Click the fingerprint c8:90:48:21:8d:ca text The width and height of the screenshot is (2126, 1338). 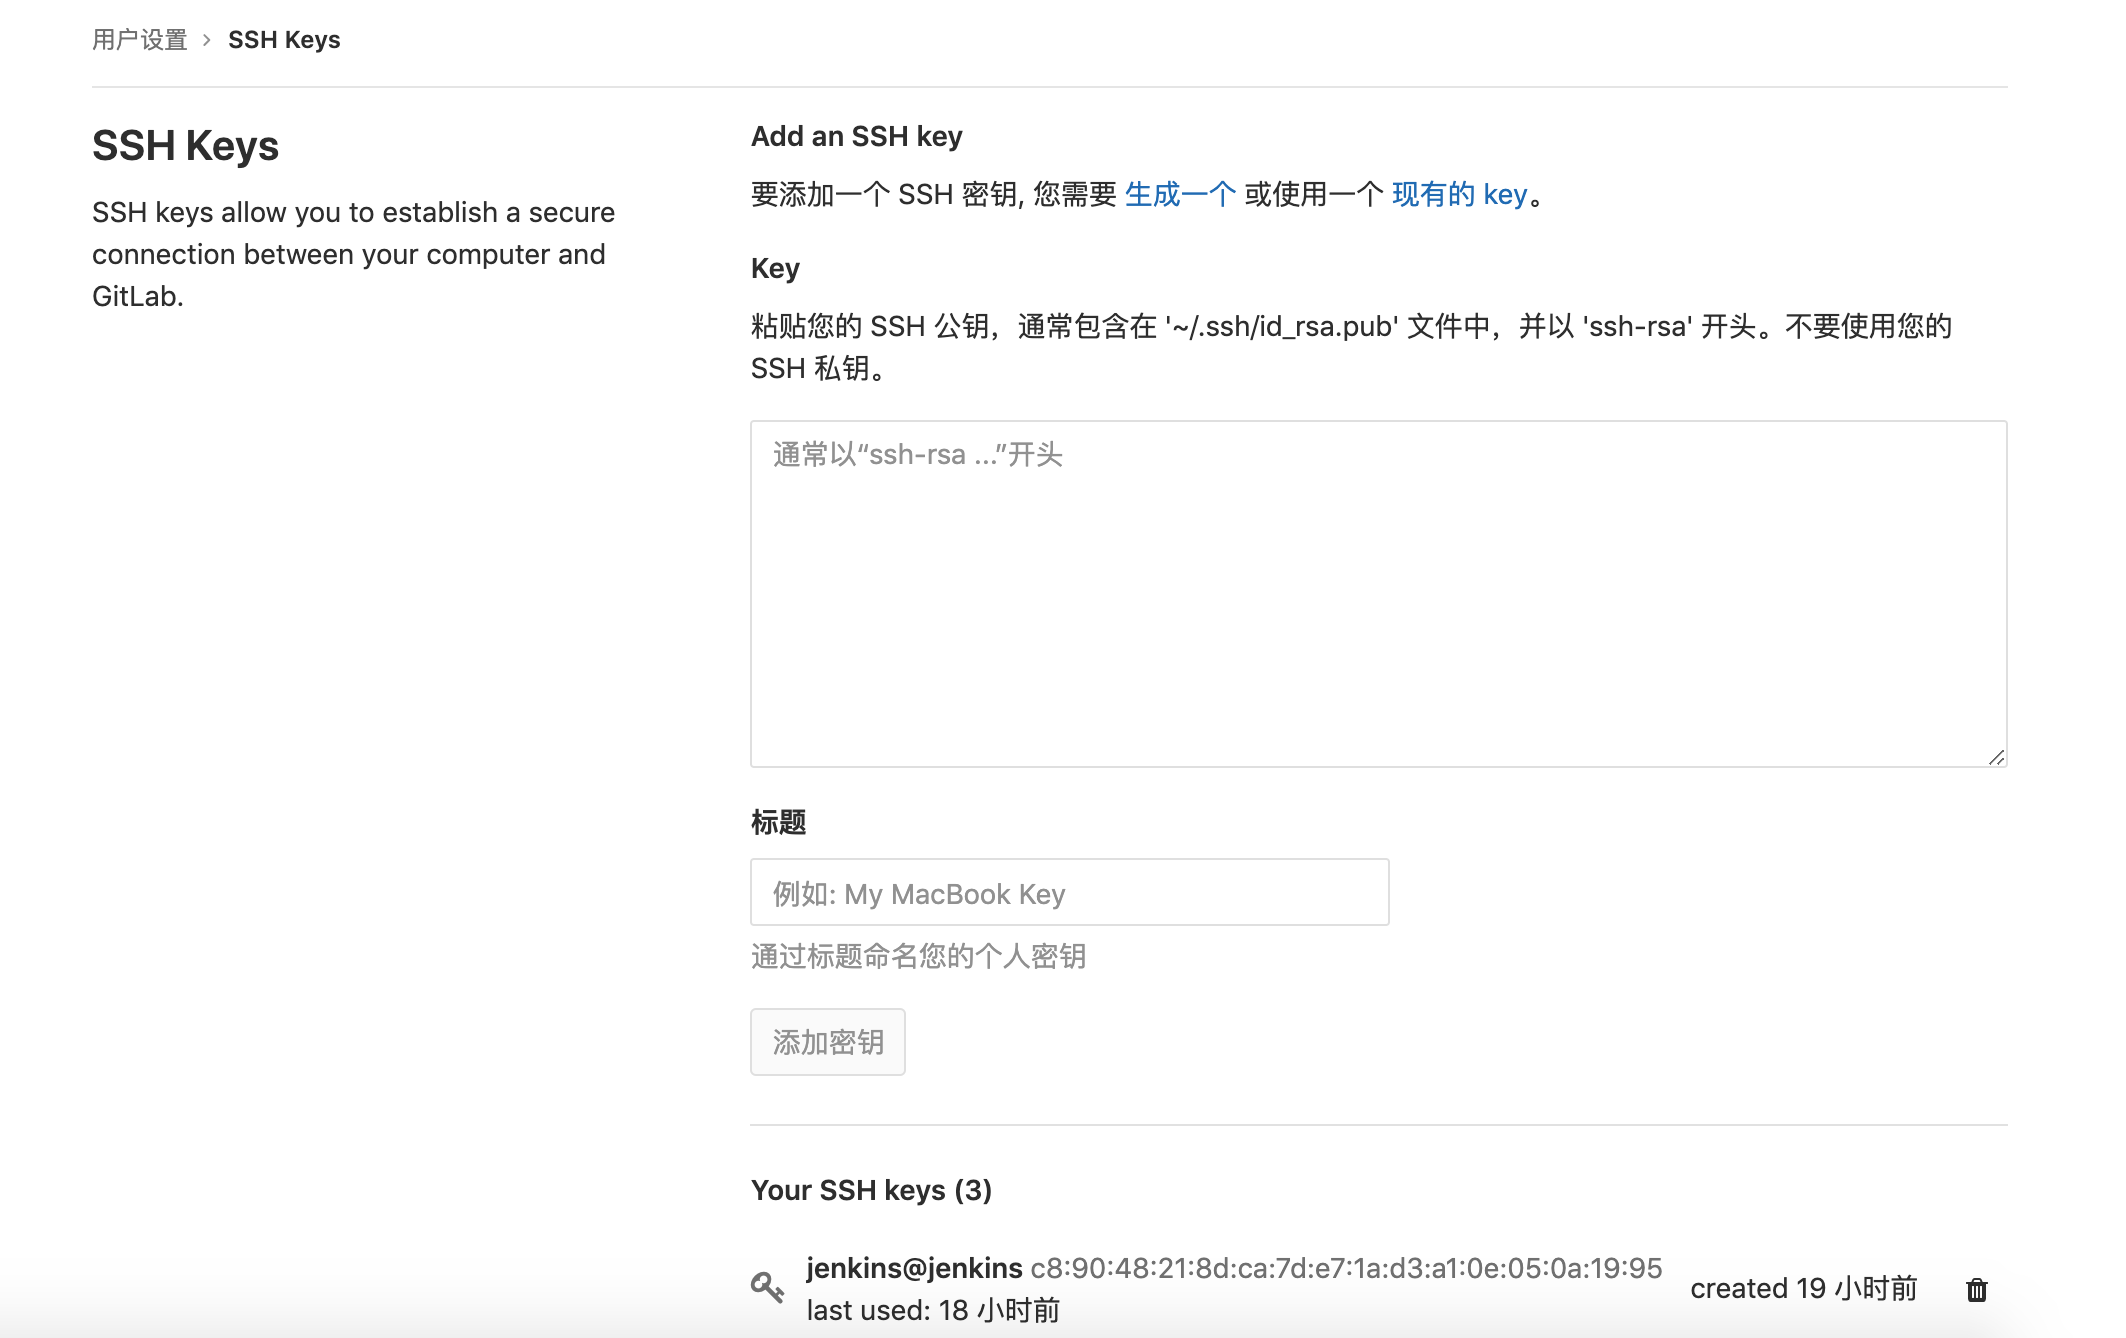tap(1346, 1268)
